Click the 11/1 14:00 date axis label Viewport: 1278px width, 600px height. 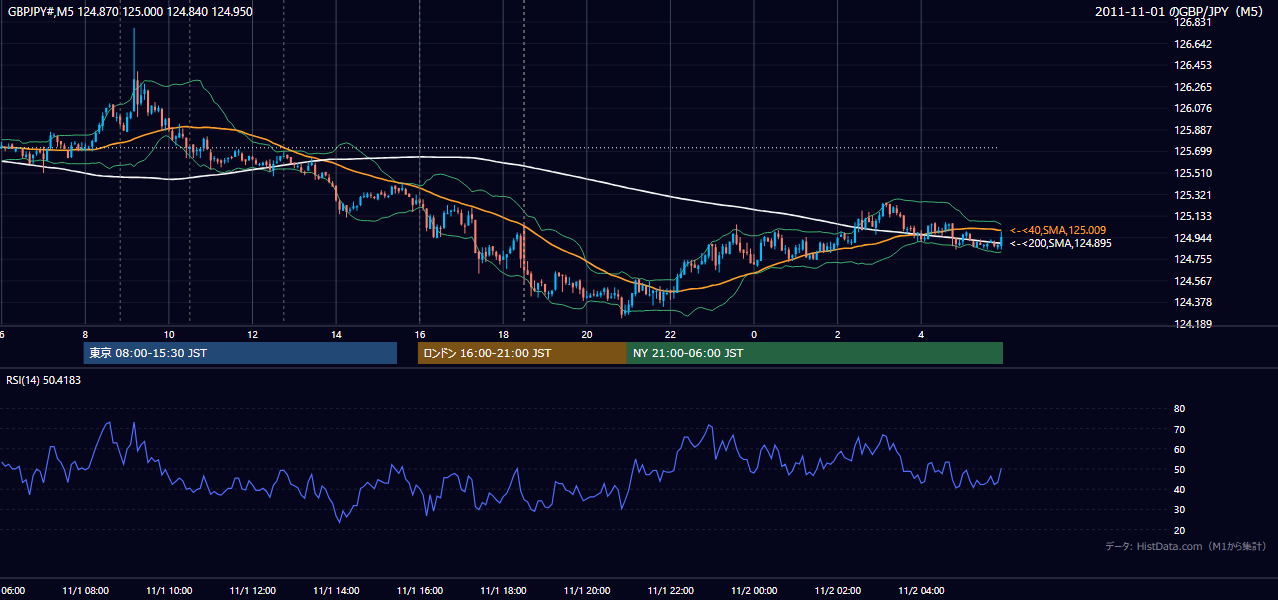[336, 590]
